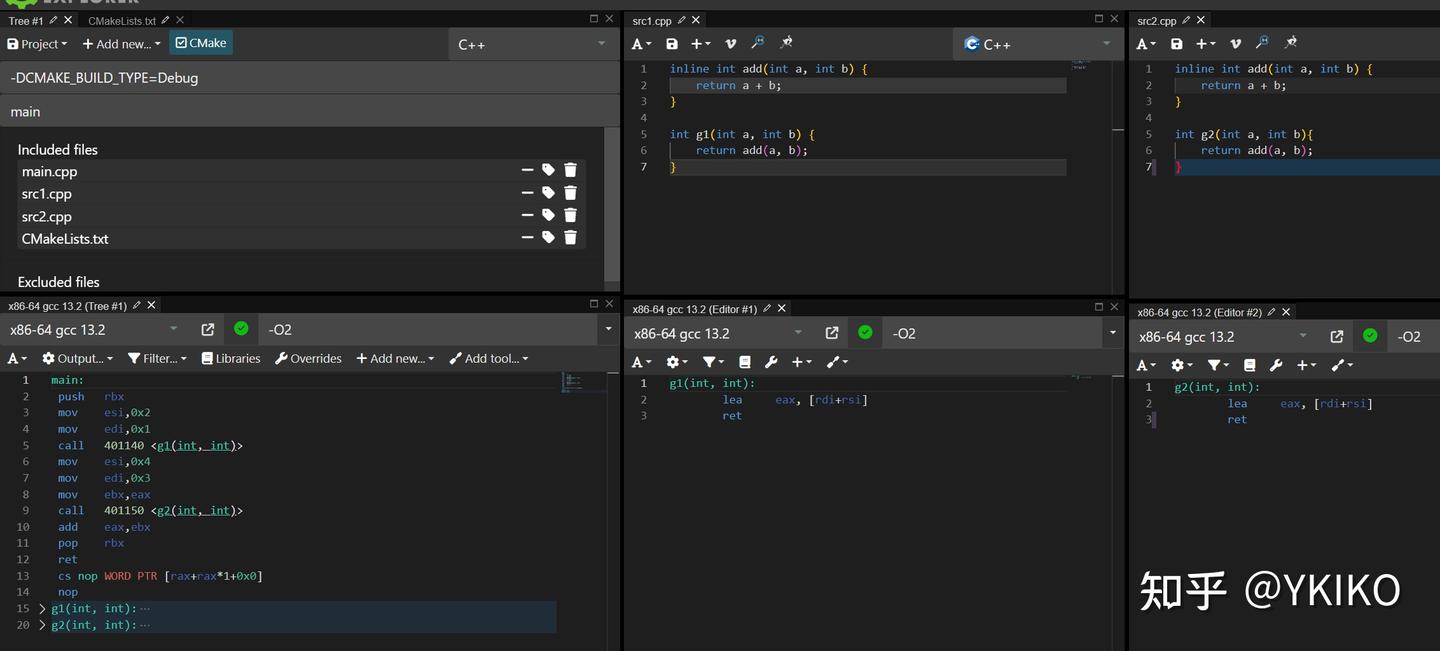1440x651 pixels.
Task: Click the green compile status icon in Tree #1 pane
Action: coord(241,328)
